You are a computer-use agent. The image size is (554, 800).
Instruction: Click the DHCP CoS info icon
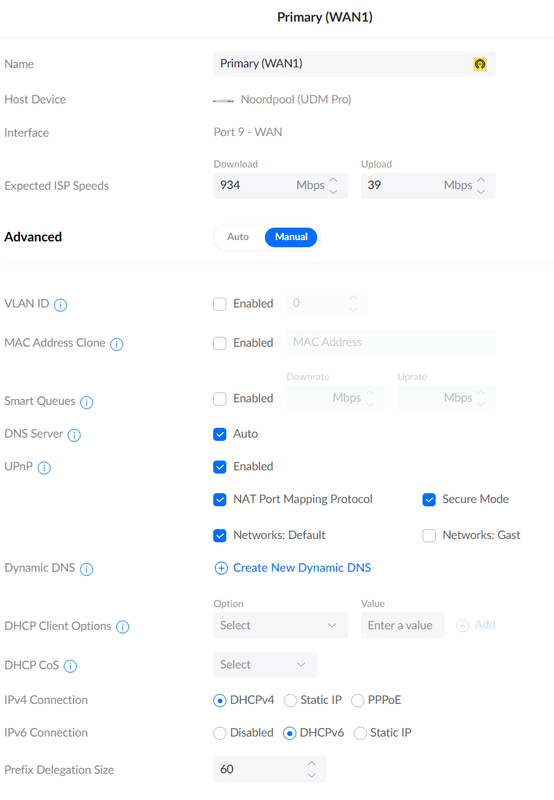point(70,666)
